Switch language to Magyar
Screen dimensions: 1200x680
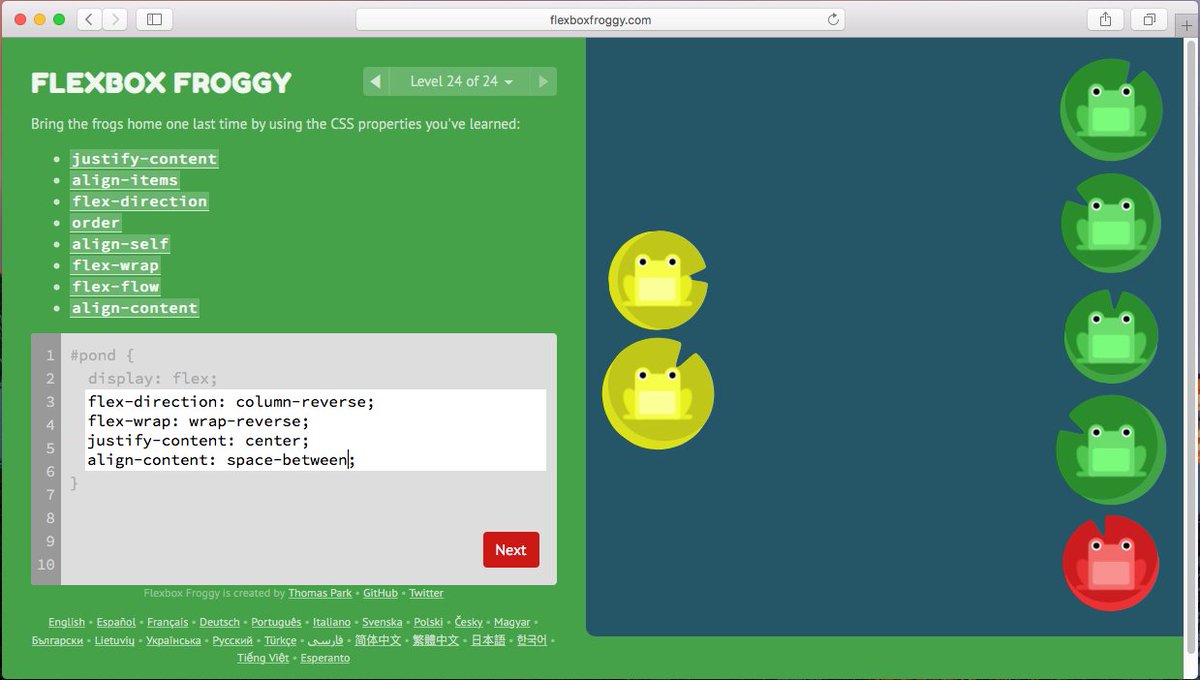pos(512,622)
